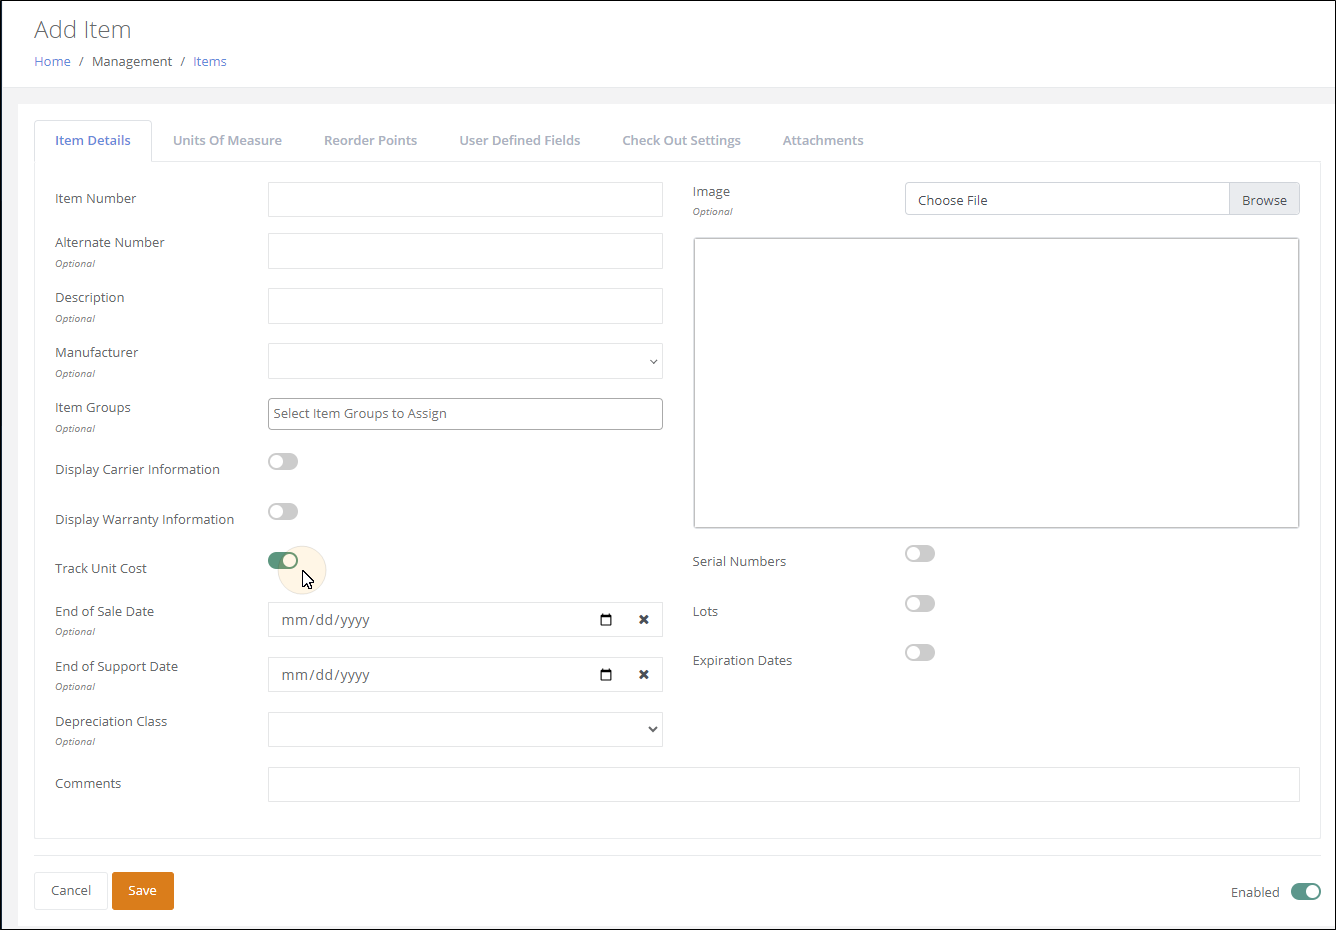Open the Attachments tab

823,141
